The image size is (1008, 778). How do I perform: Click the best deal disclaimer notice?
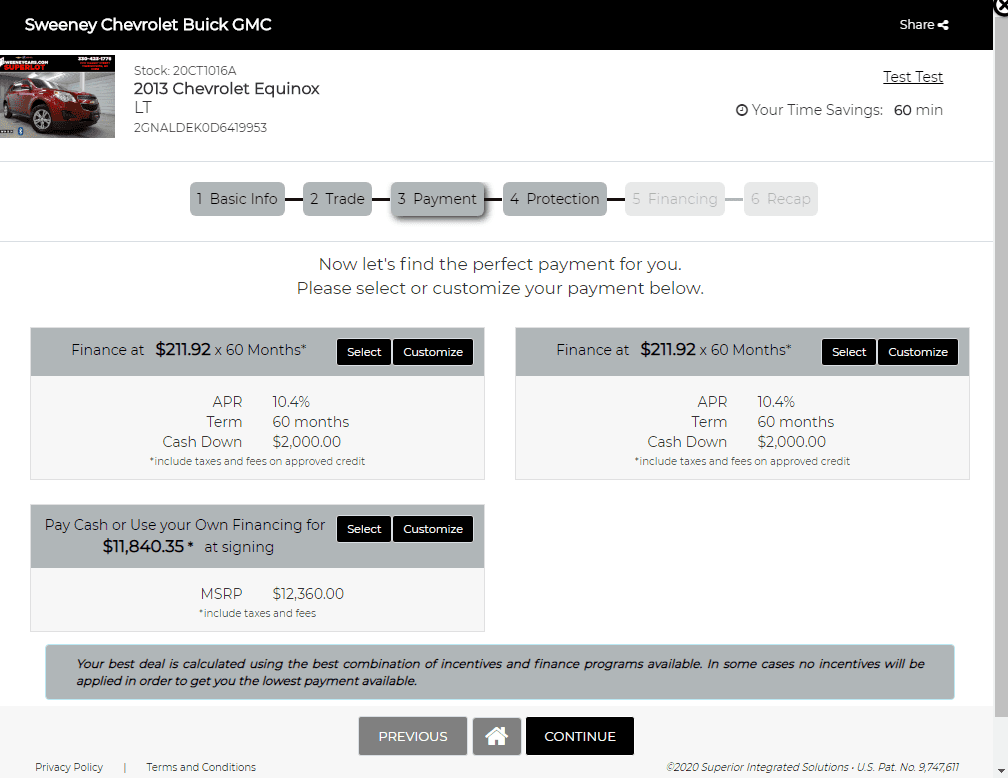[x=500, y=672]
